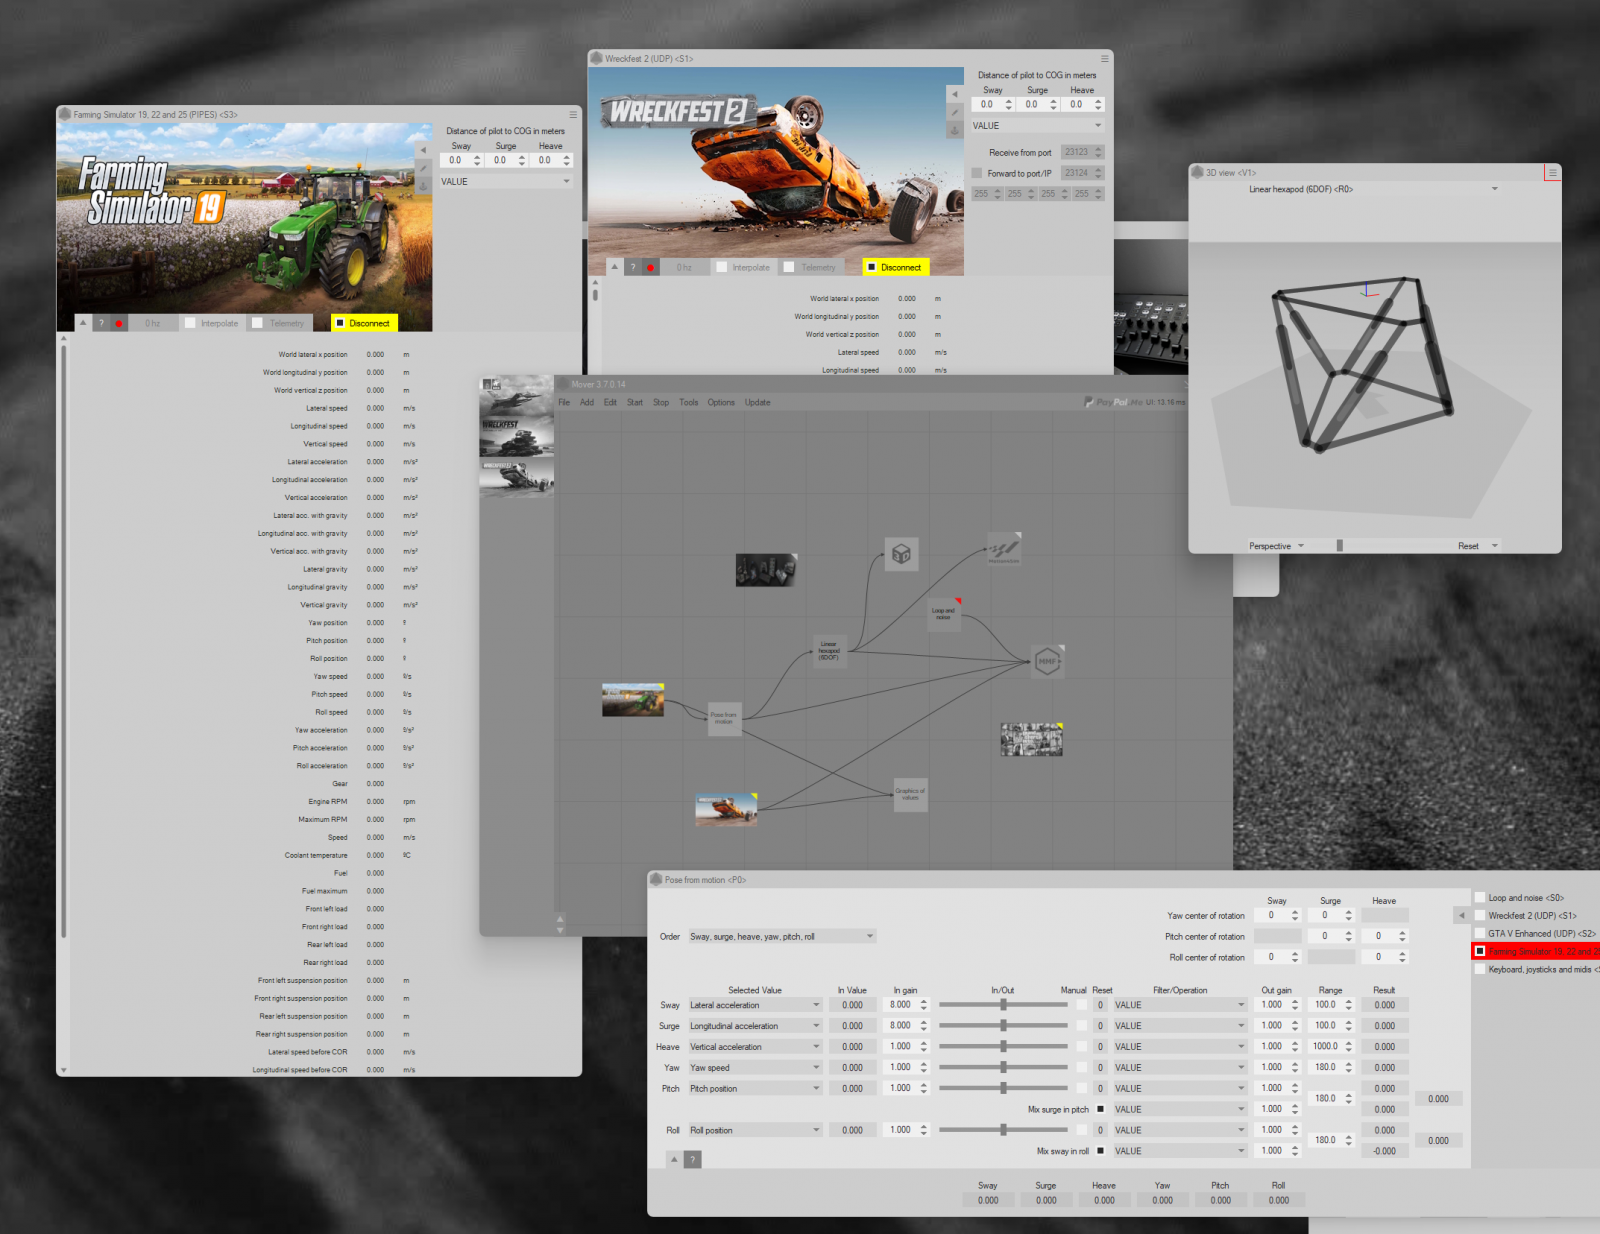Image resolution: width=1600 pixels, height=1234 pixels.
Task: Toggle Telemetry checkbox in Farming Simulator window
Action: [x=257, y=323]
